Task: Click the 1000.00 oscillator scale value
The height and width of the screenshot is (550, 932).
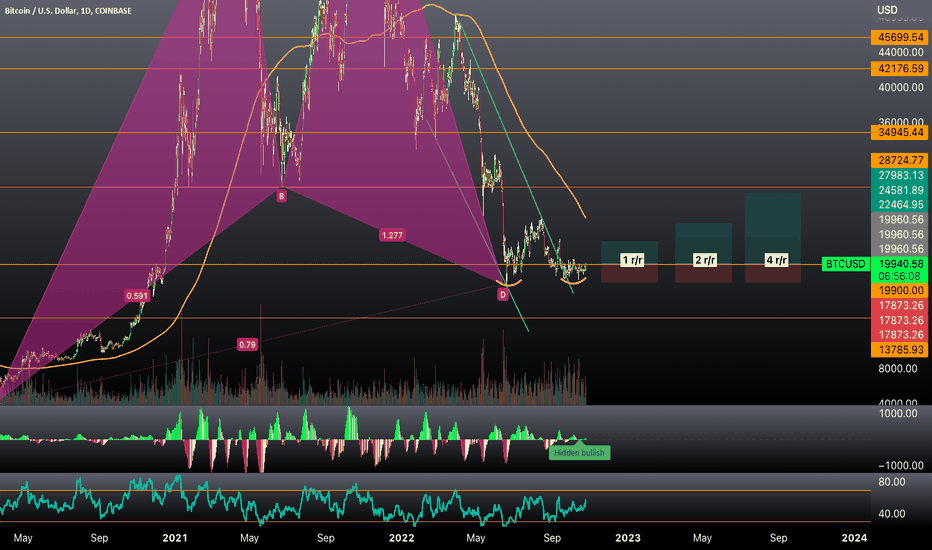Action: tap(898, 414)
